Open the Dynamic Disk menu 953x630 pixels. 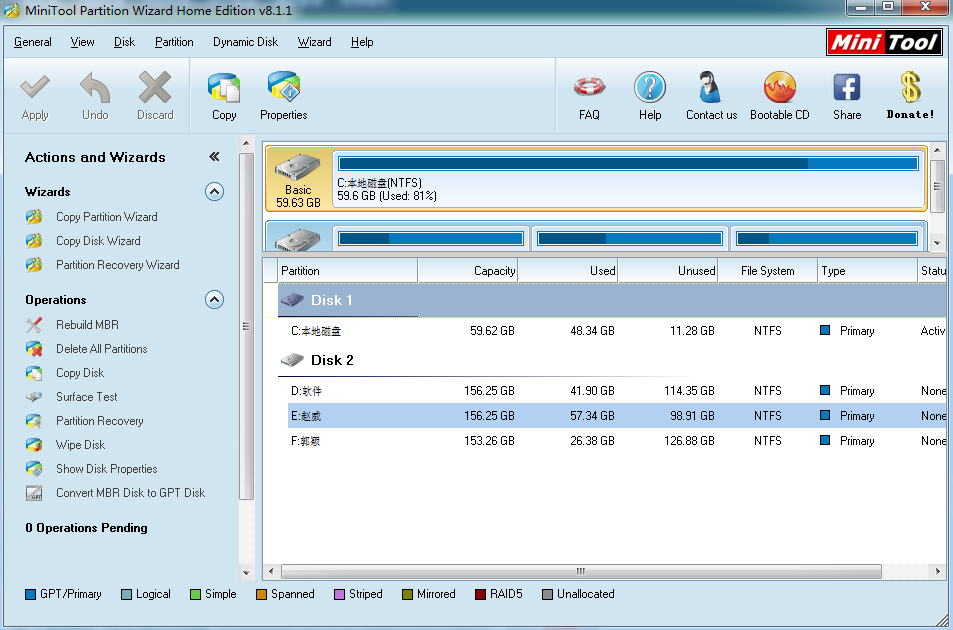(245, 42)
